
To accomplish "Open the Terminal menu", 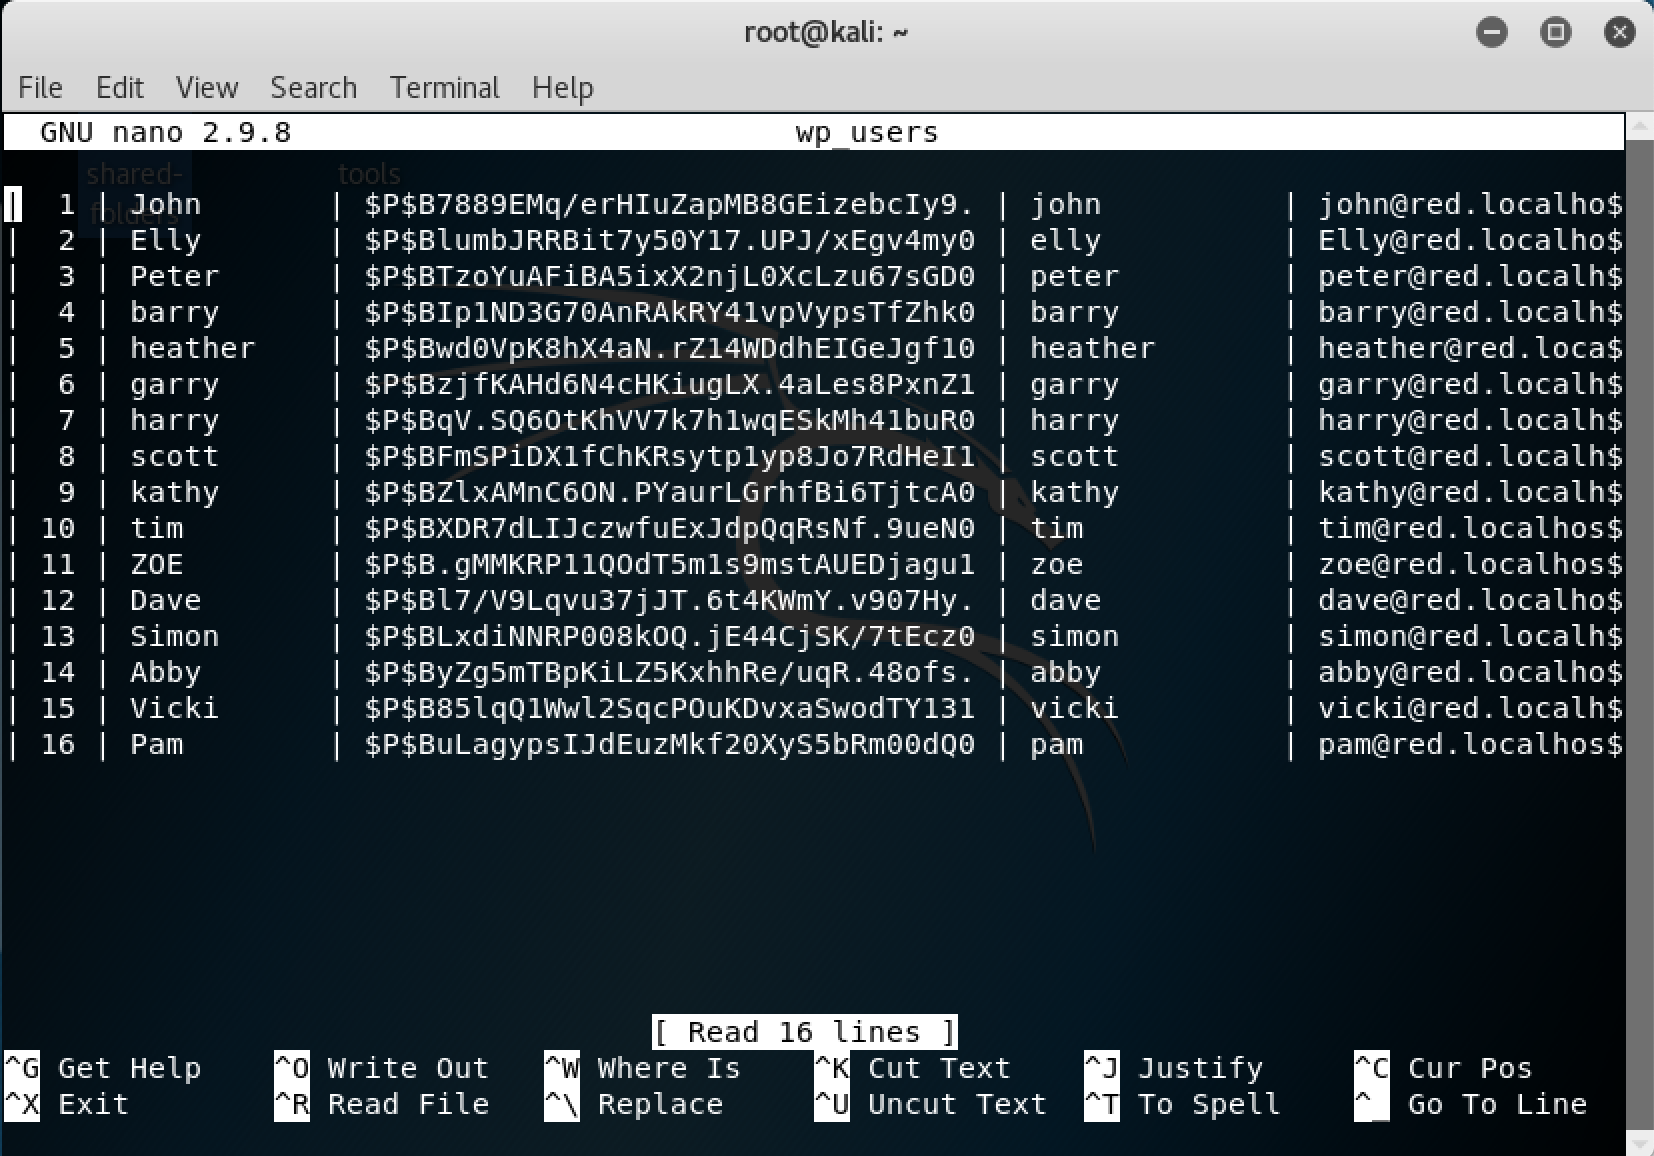I will [444, 88].
